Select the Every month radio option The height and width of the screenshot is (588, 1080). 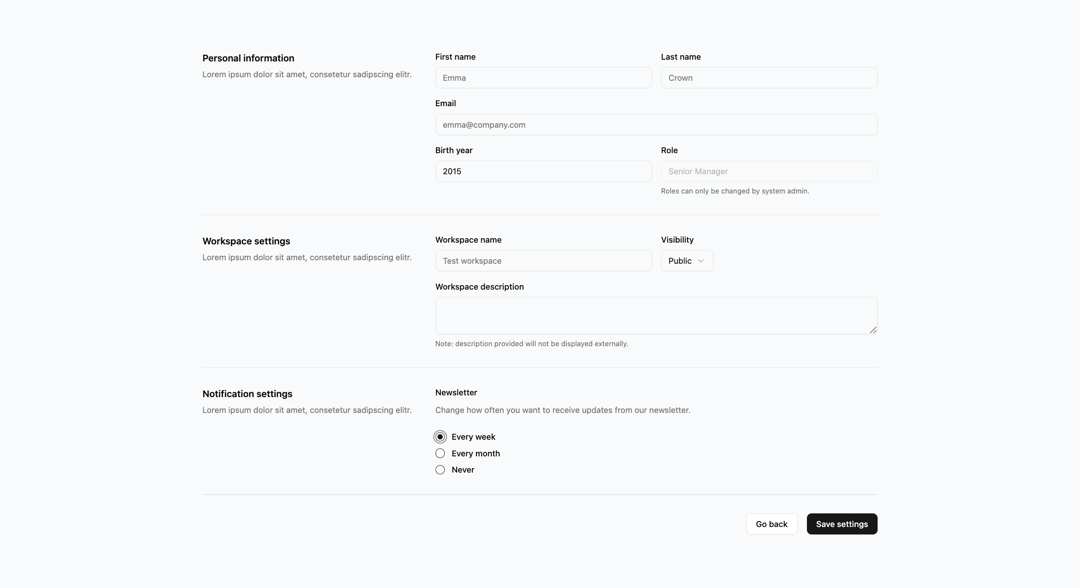(x=440, y=454)
